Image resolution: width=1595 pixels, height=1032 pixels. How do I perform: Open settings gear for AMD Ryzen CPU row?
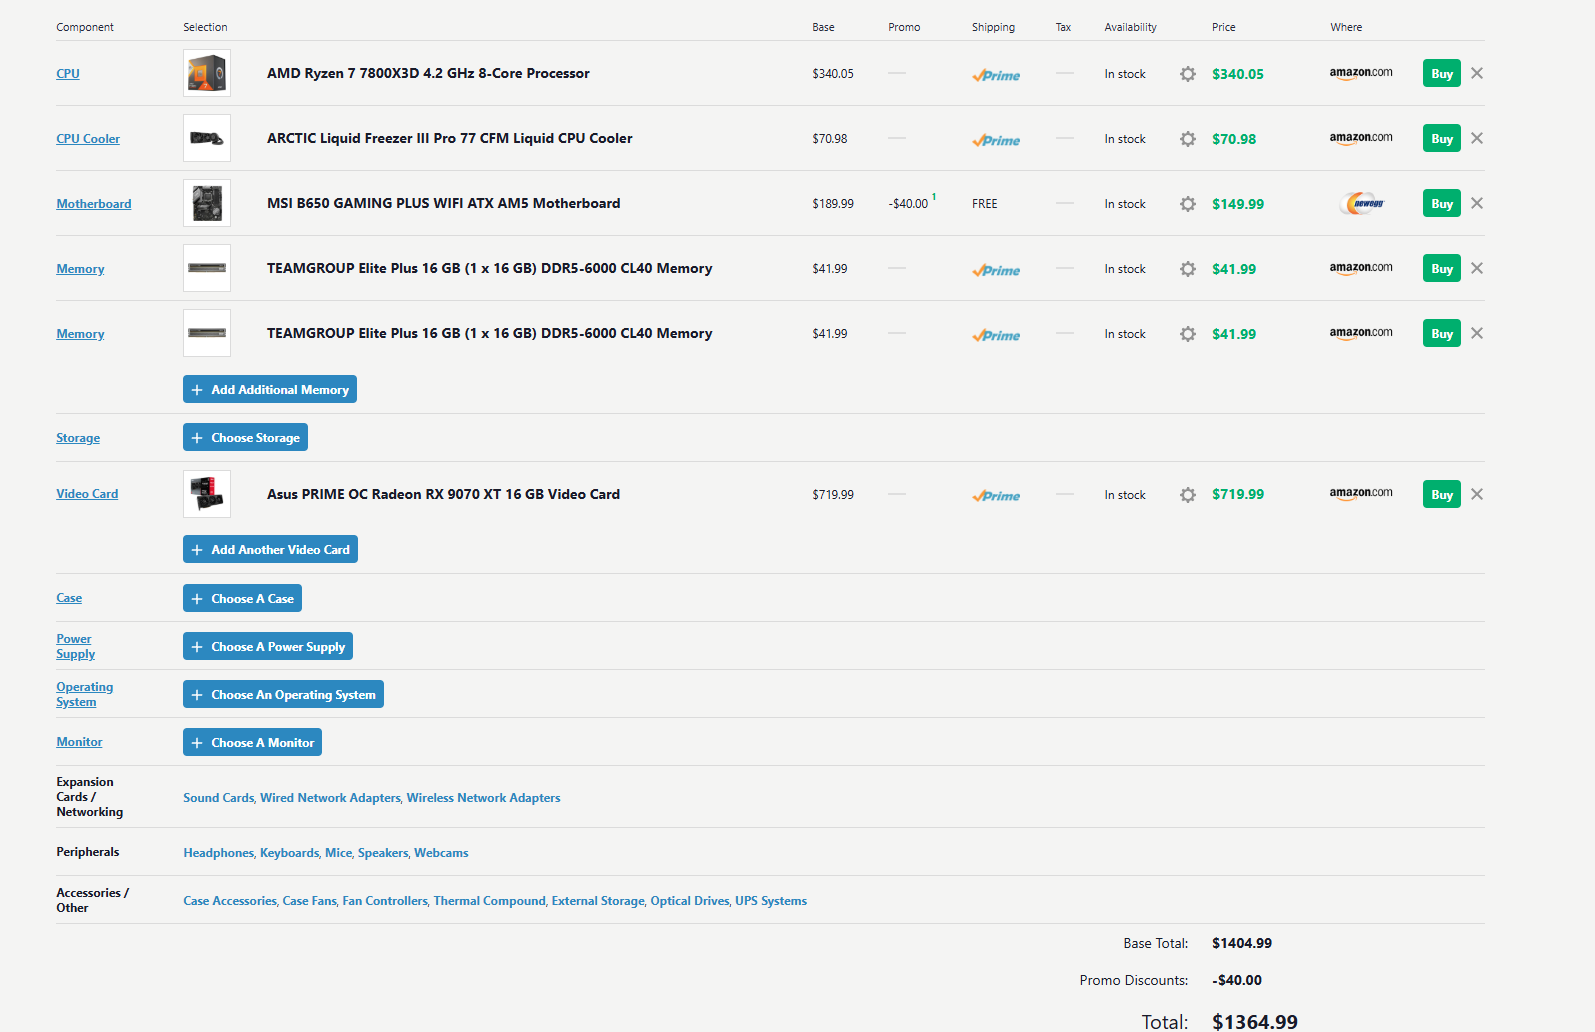coord(1187,74)
